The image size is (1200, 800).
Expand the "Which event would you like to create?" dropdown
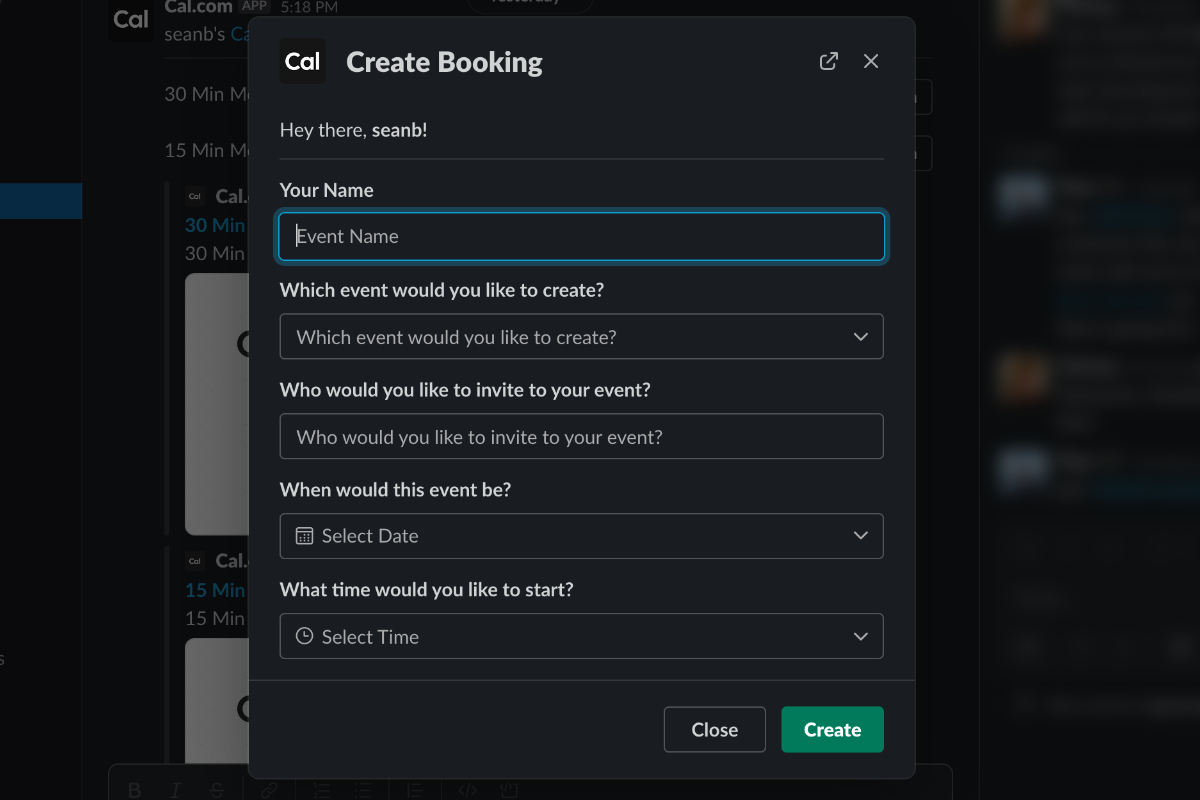pyautogui.click(x=581, y=337)
